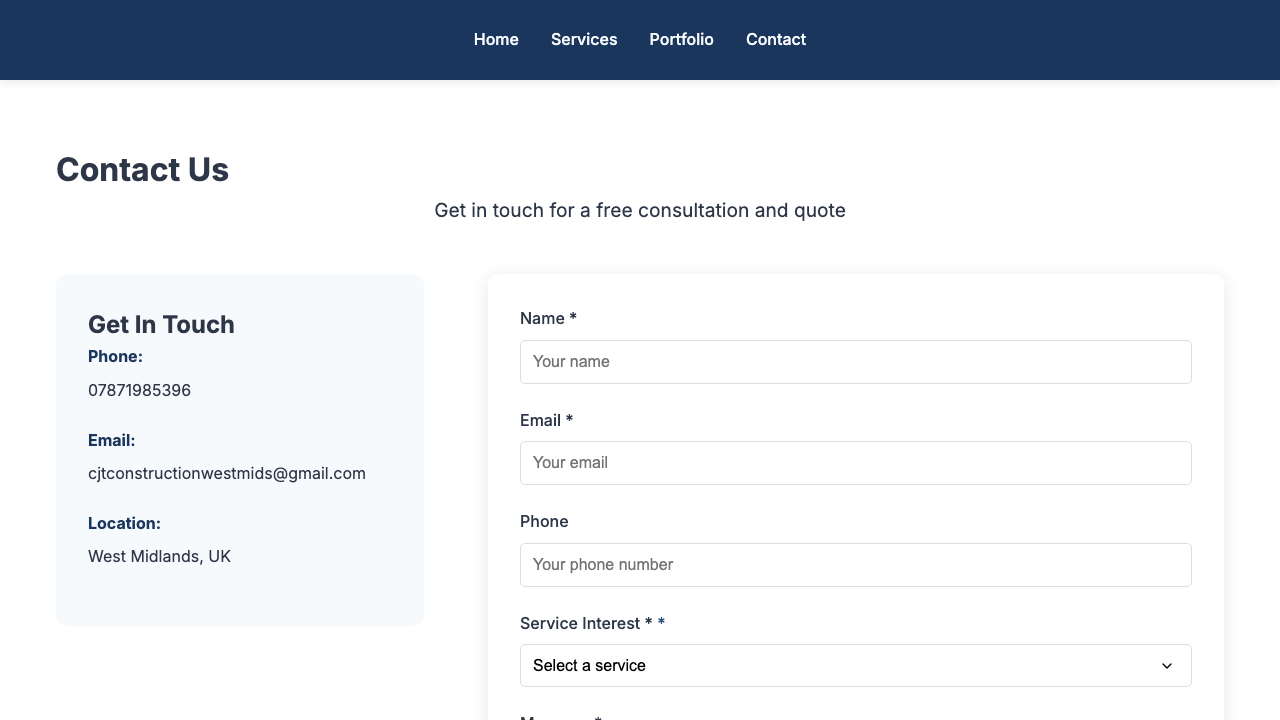Focus the Your phone number field

tap(856, 565)
